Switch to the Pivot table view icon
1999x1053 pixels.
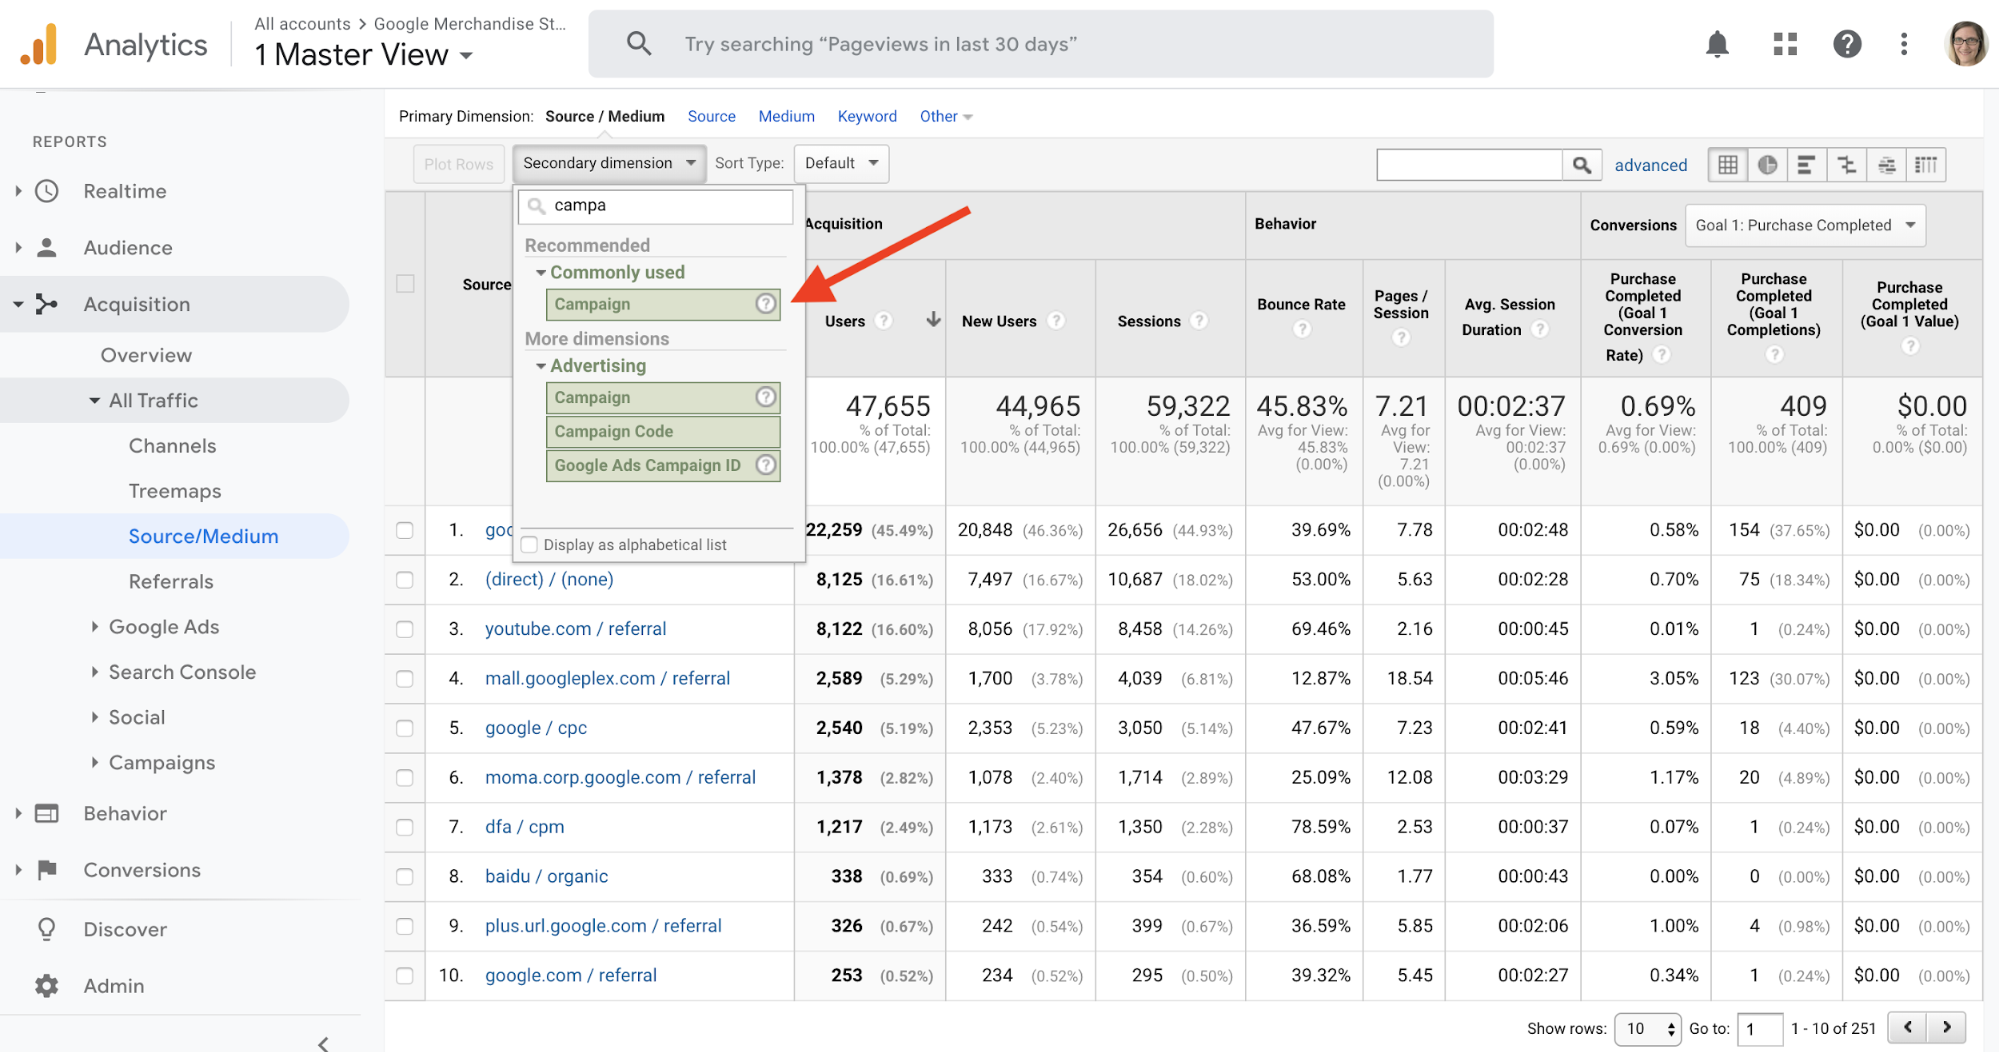coord(1926,165)
